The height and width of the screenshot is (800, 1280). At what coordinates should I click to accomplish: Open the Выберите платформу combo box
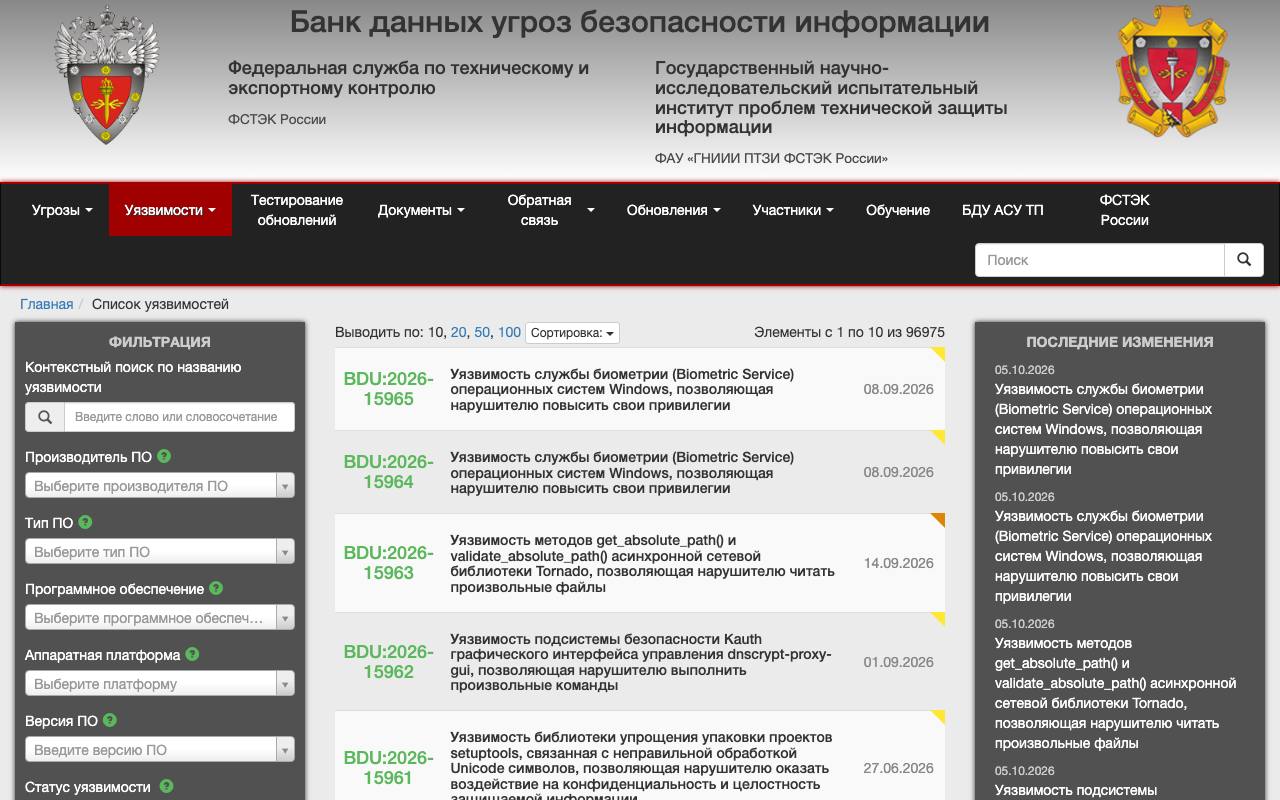(x=160, y=684)
